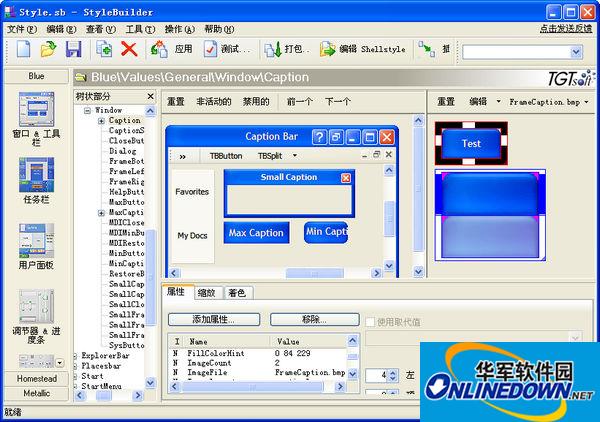600x422 pixels.
Task: Select the StartMenu tree item
Action: coord(101,386)
